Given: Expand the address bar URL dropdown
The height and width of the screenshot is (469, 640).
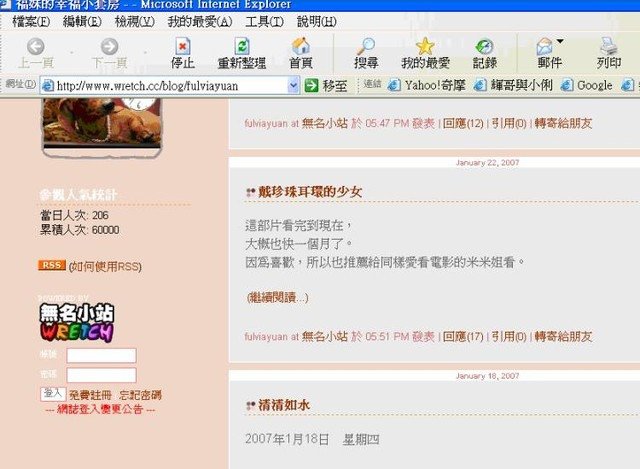Looking at the screenshot, I should (293, 85).
